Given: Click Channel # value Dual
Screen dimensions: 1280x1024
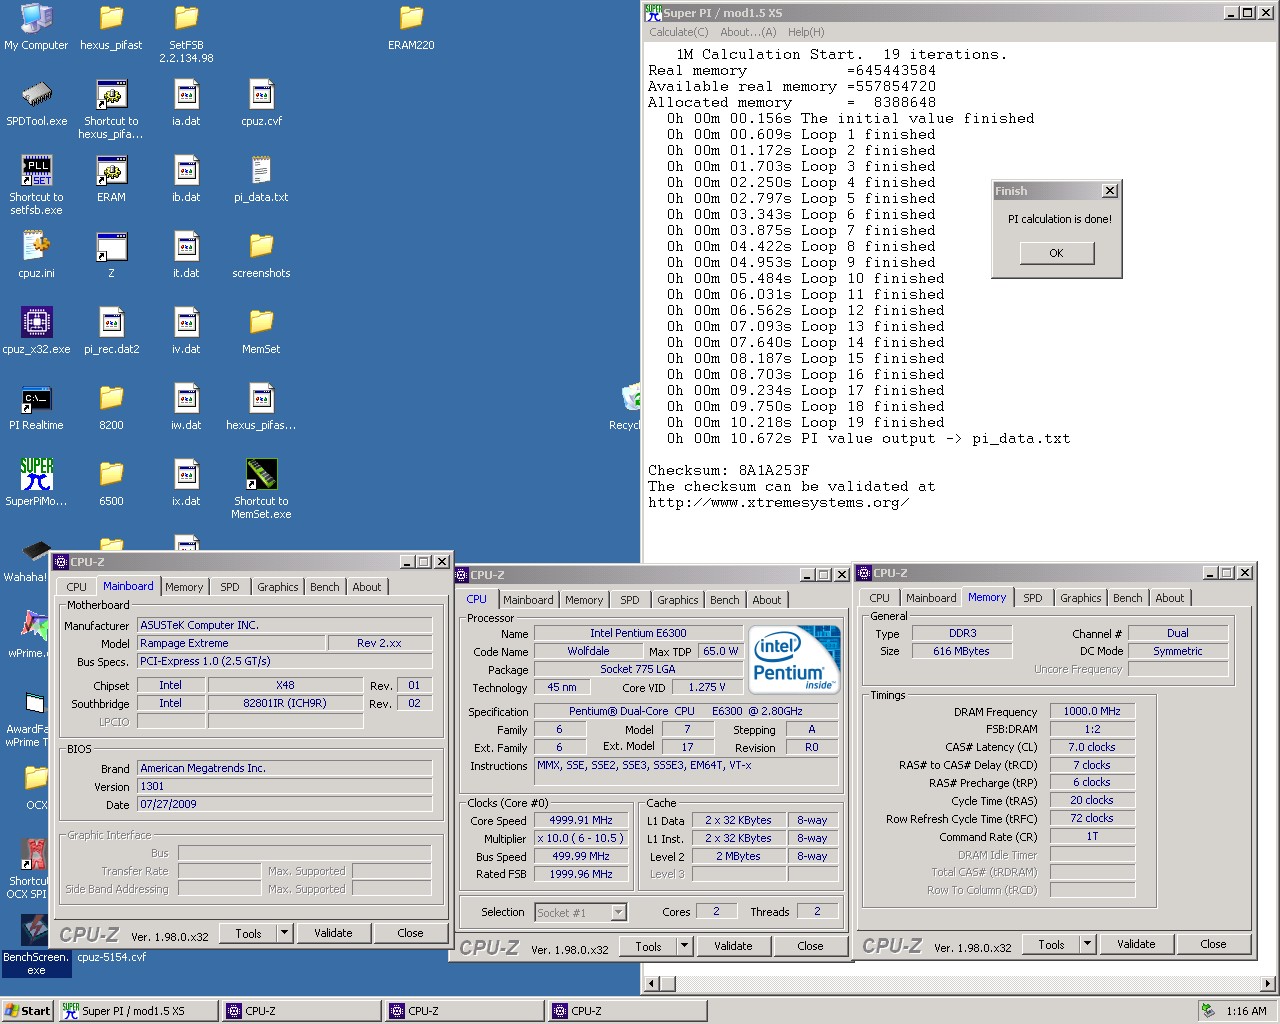Looking at the screenshot, I should click(1178, 633).
